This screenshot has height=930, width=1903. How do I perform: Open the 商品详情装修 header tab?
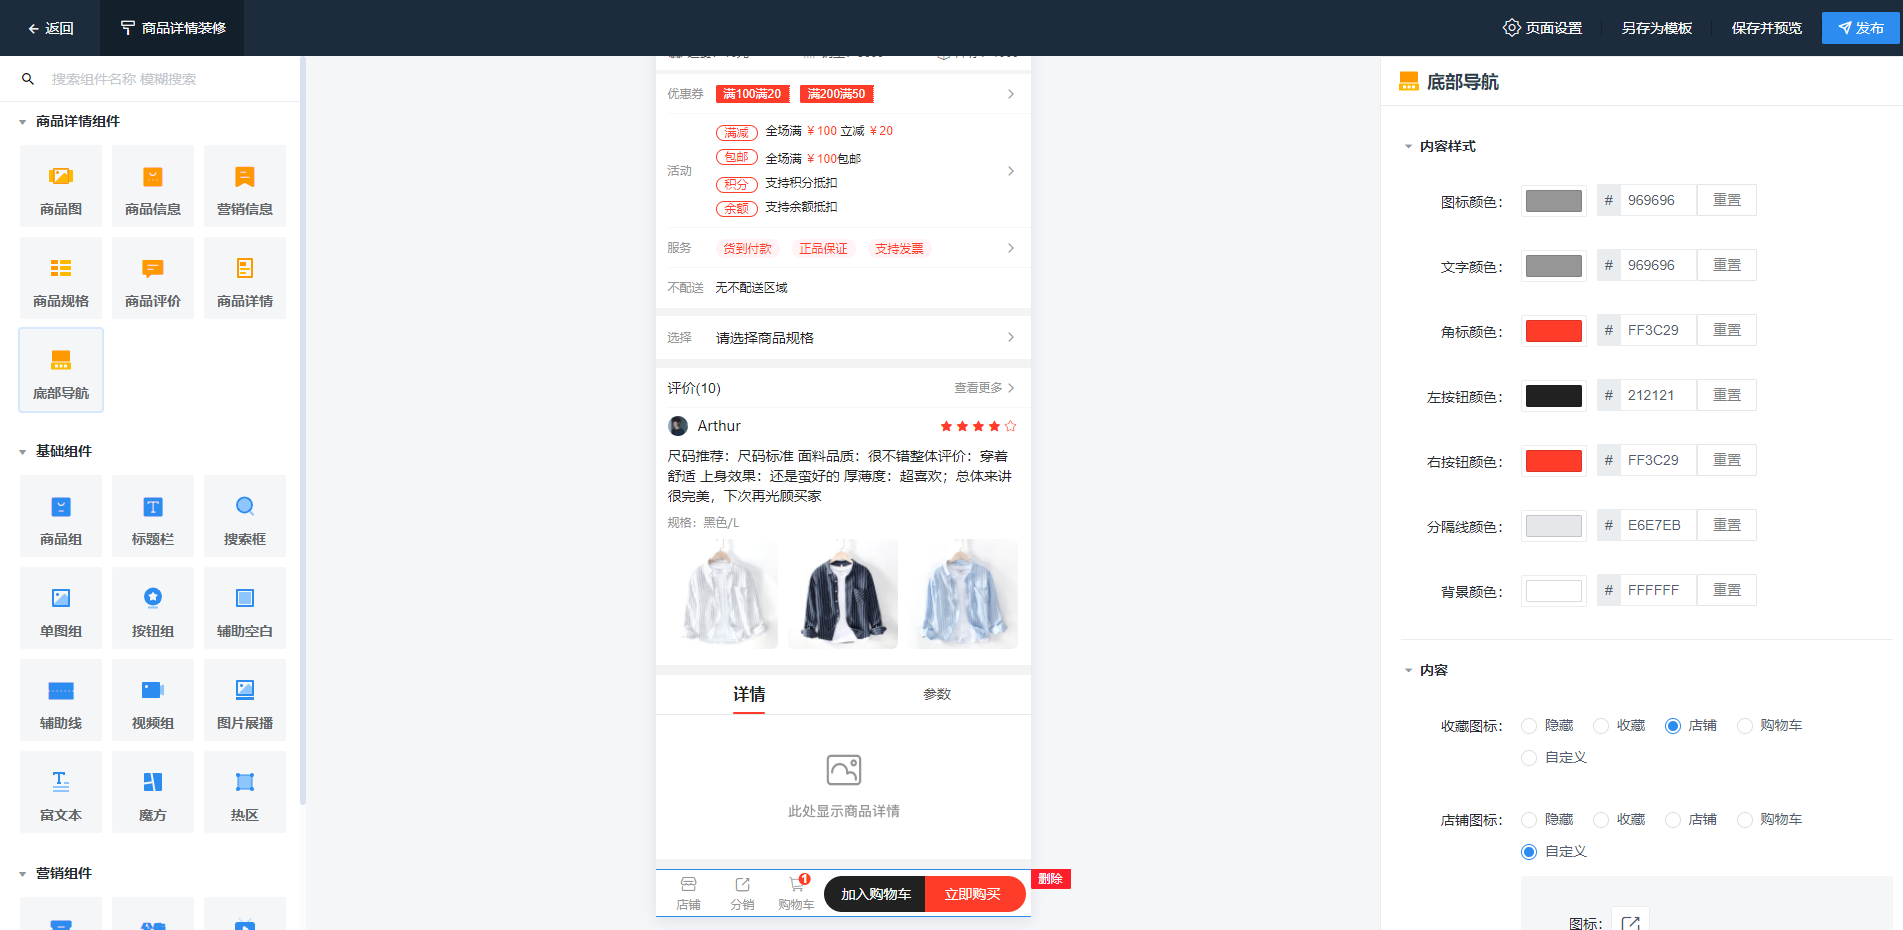[172, 28]
